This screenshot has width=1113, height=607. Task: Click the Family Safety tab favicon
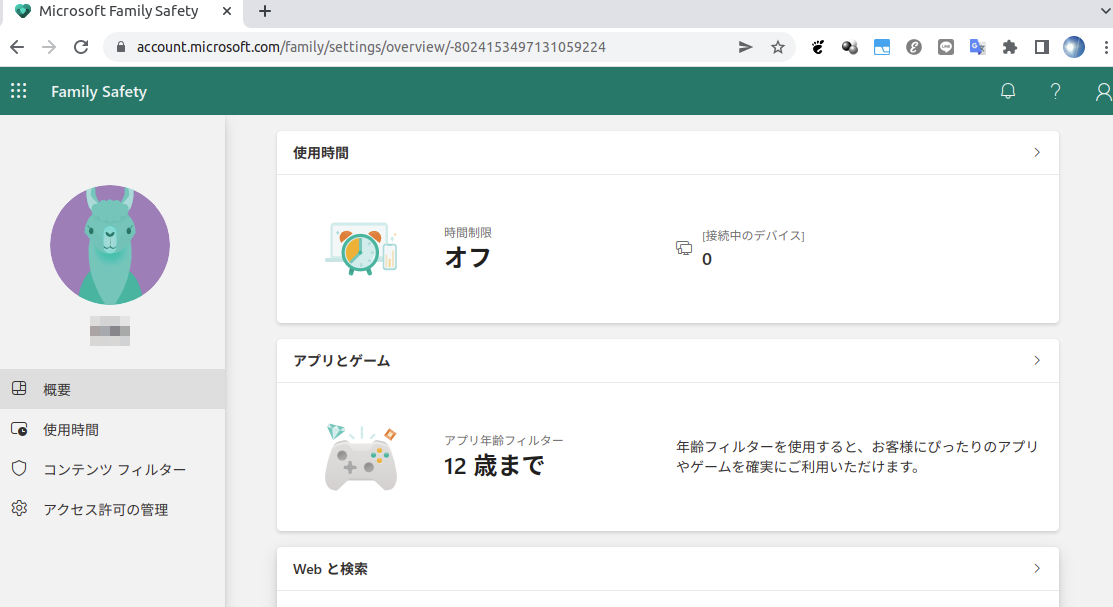pyautogui.click(x=23, y=11)
